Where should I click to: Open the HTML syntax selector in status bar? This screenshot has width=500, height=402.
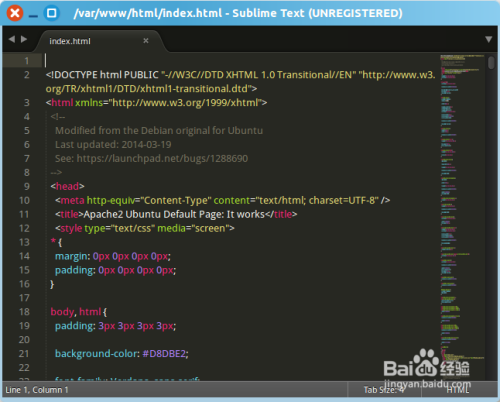click(x=458, y=390)
